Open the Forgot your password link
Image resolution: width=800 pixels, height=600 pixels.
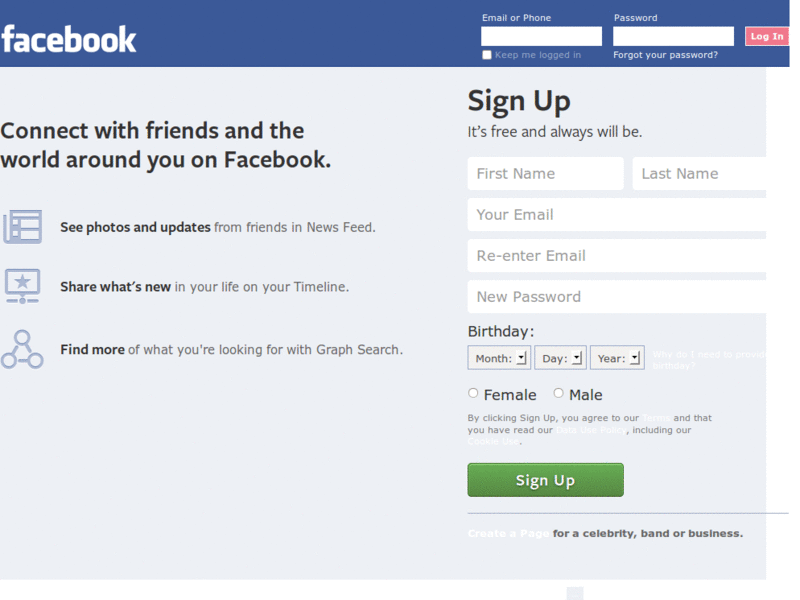[665, 55]
